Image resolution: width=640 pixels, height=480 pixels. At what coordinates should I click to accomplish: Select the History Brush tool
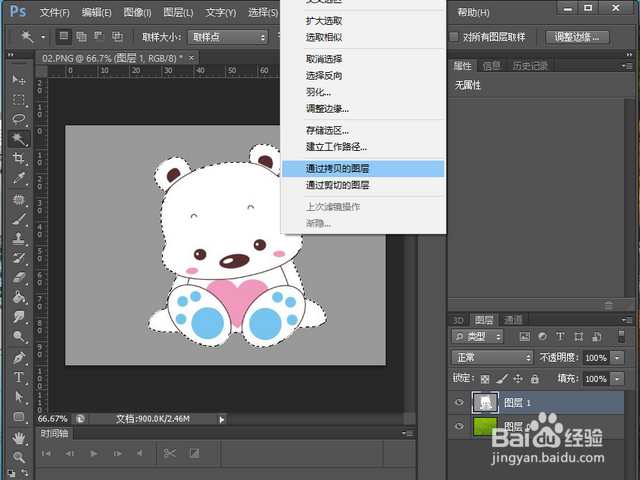coord(19,258)
